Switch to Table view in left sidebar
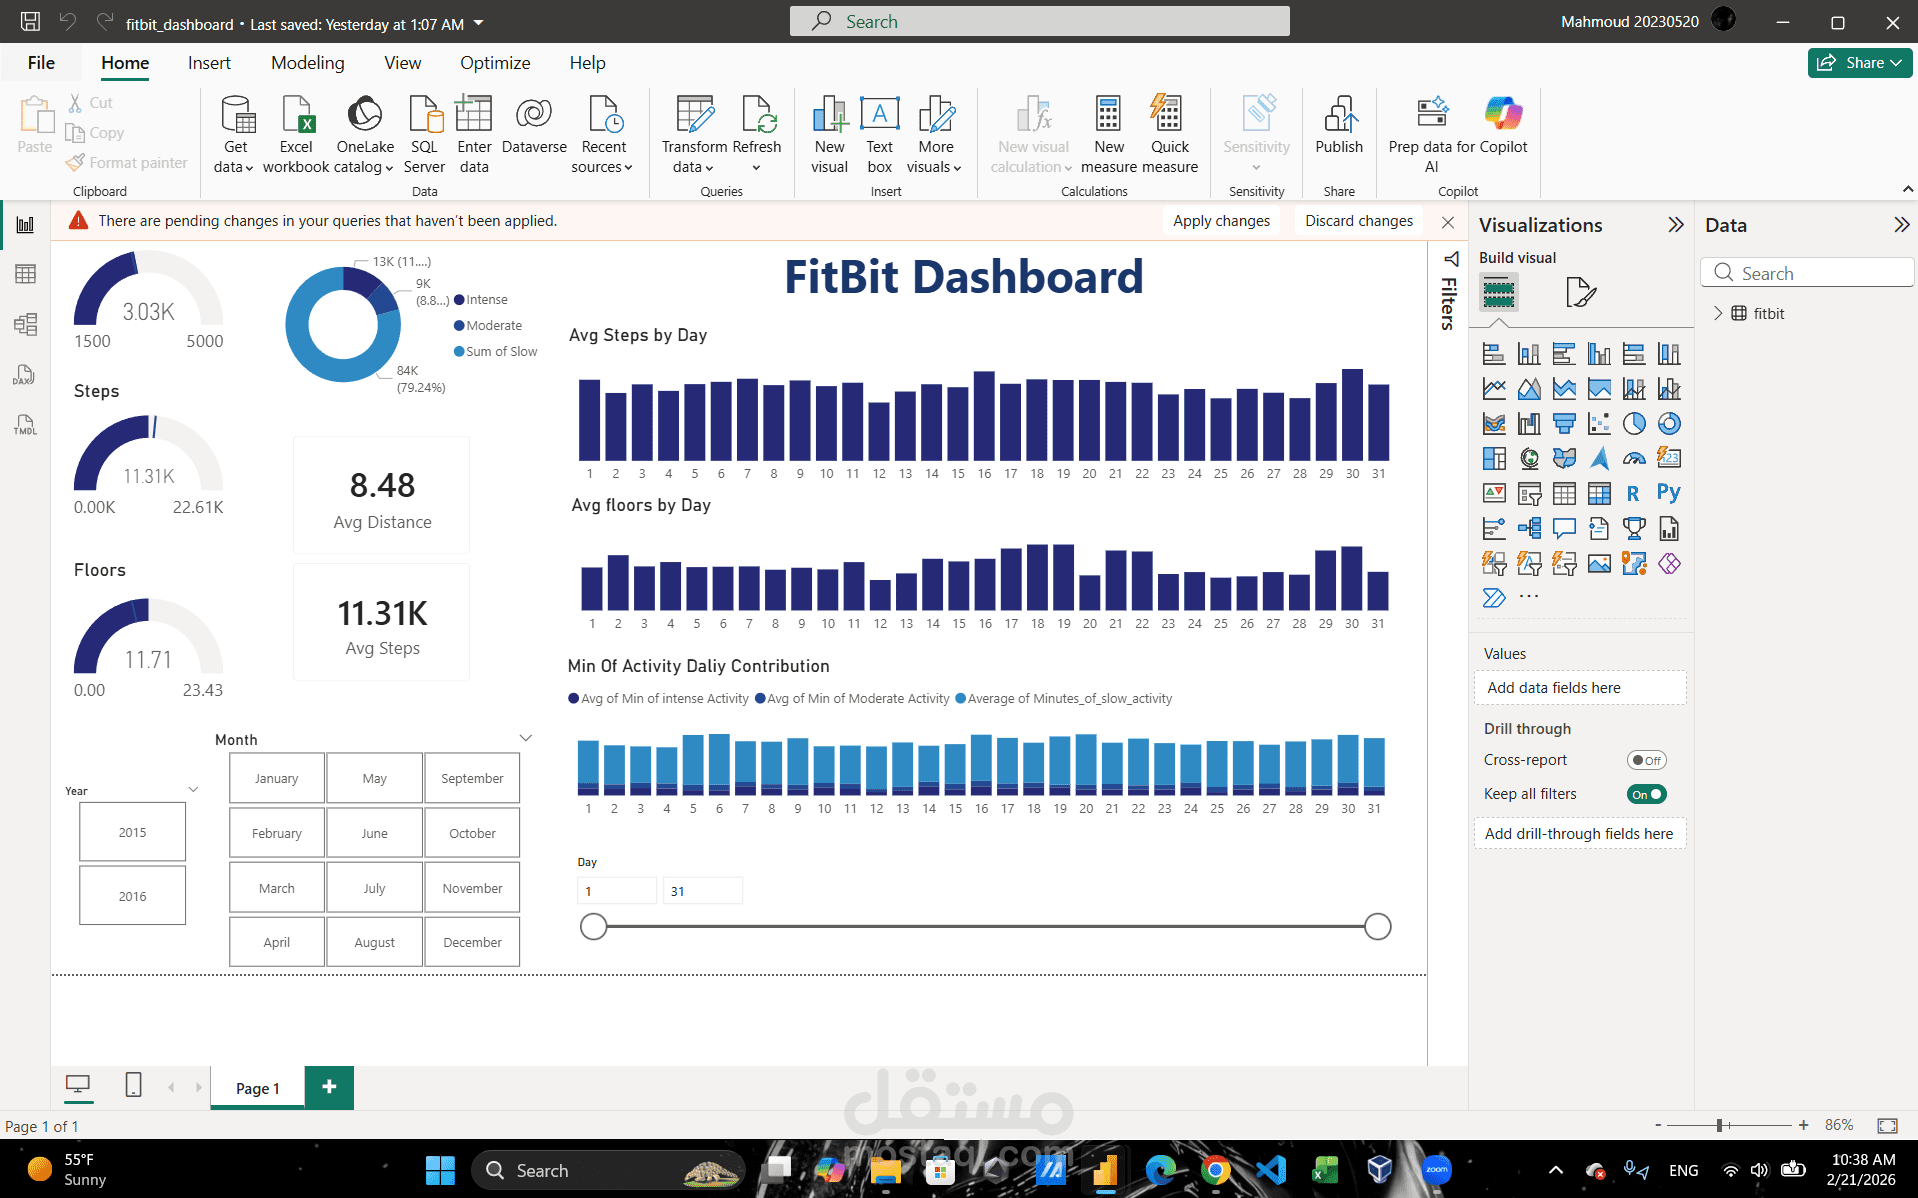 [x=25, y=274]
